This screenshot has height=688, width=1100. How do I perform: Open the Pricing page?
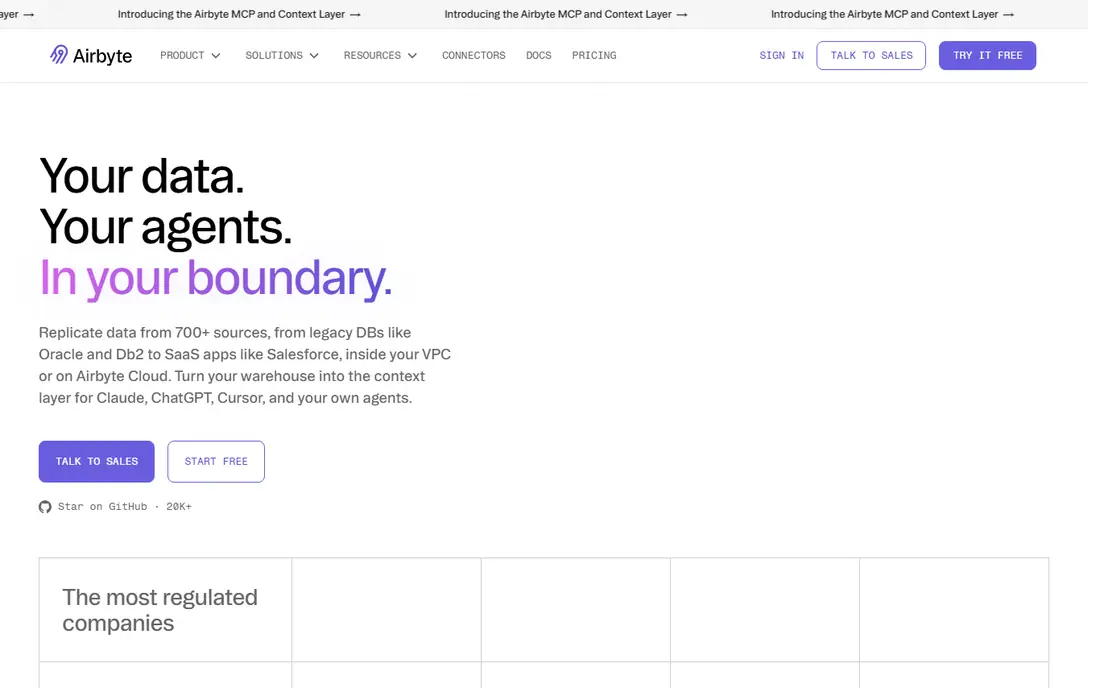594,55
